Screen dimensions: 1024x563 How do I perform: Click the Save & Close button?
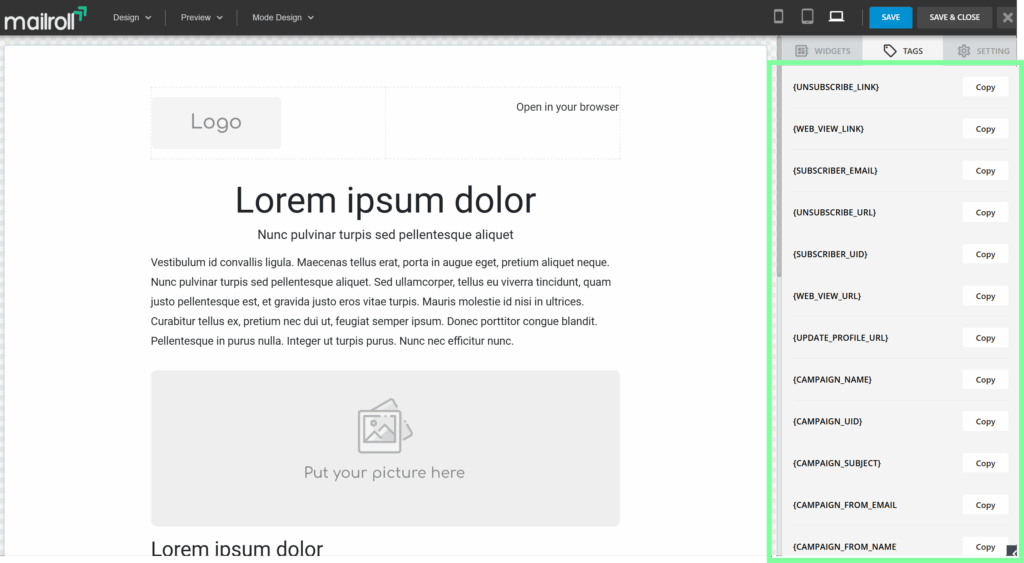(x=954, y=17)
